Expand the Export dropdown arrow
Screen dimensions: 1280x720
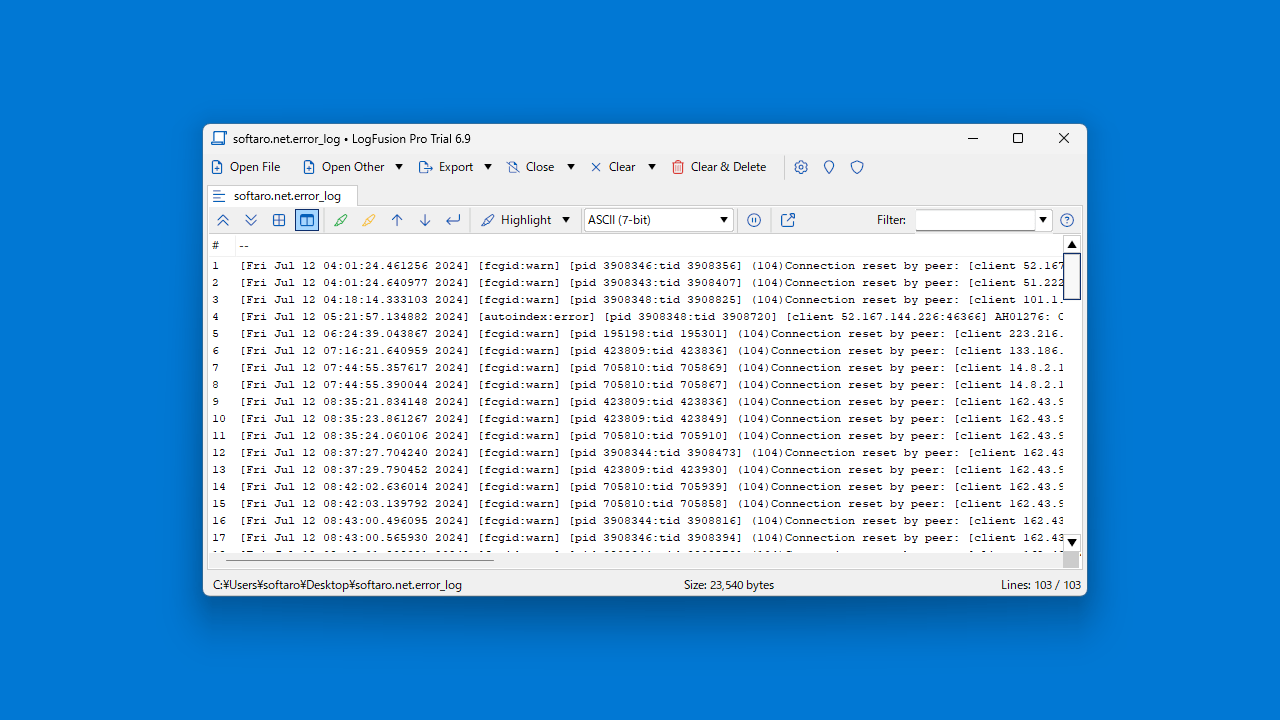coord(488,167)
